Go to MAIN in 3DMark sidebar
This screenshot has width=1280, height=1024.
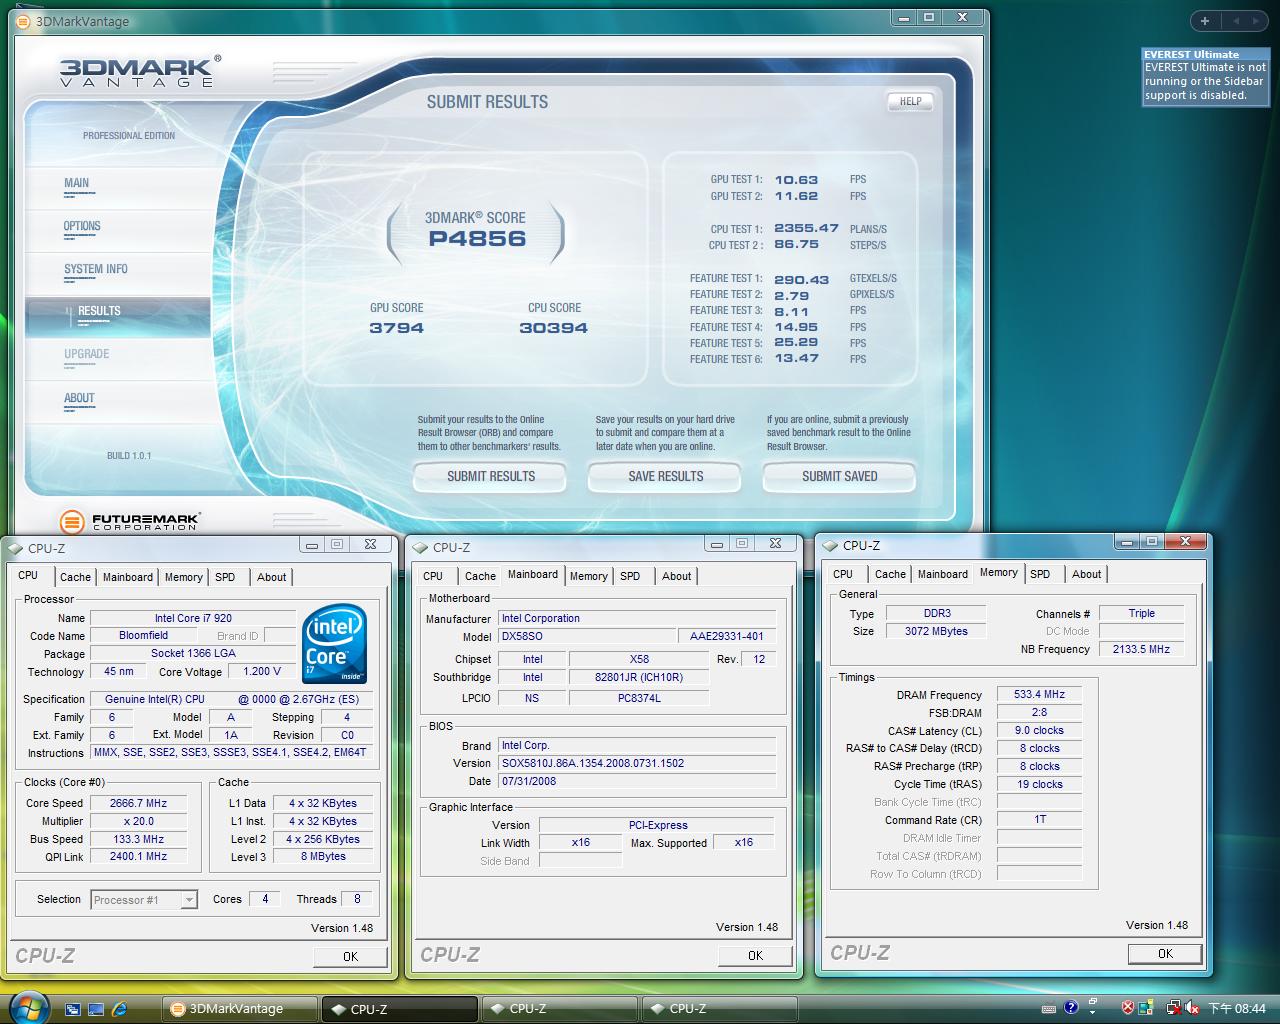coord(76,183)
